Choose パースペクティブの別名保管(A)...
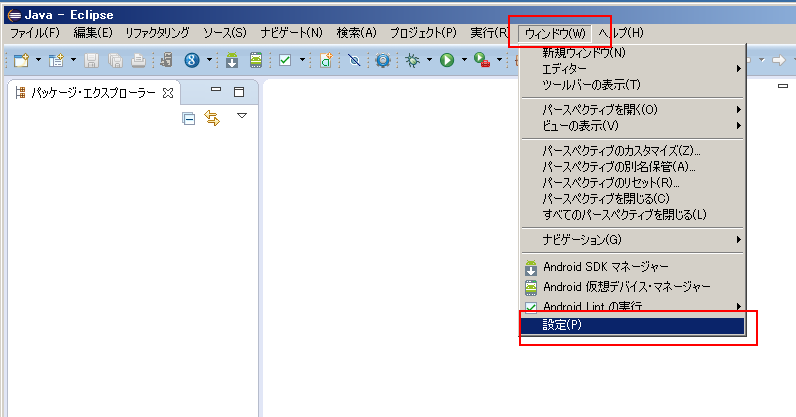This screenshot has height=417, width=796. (632, 167)
